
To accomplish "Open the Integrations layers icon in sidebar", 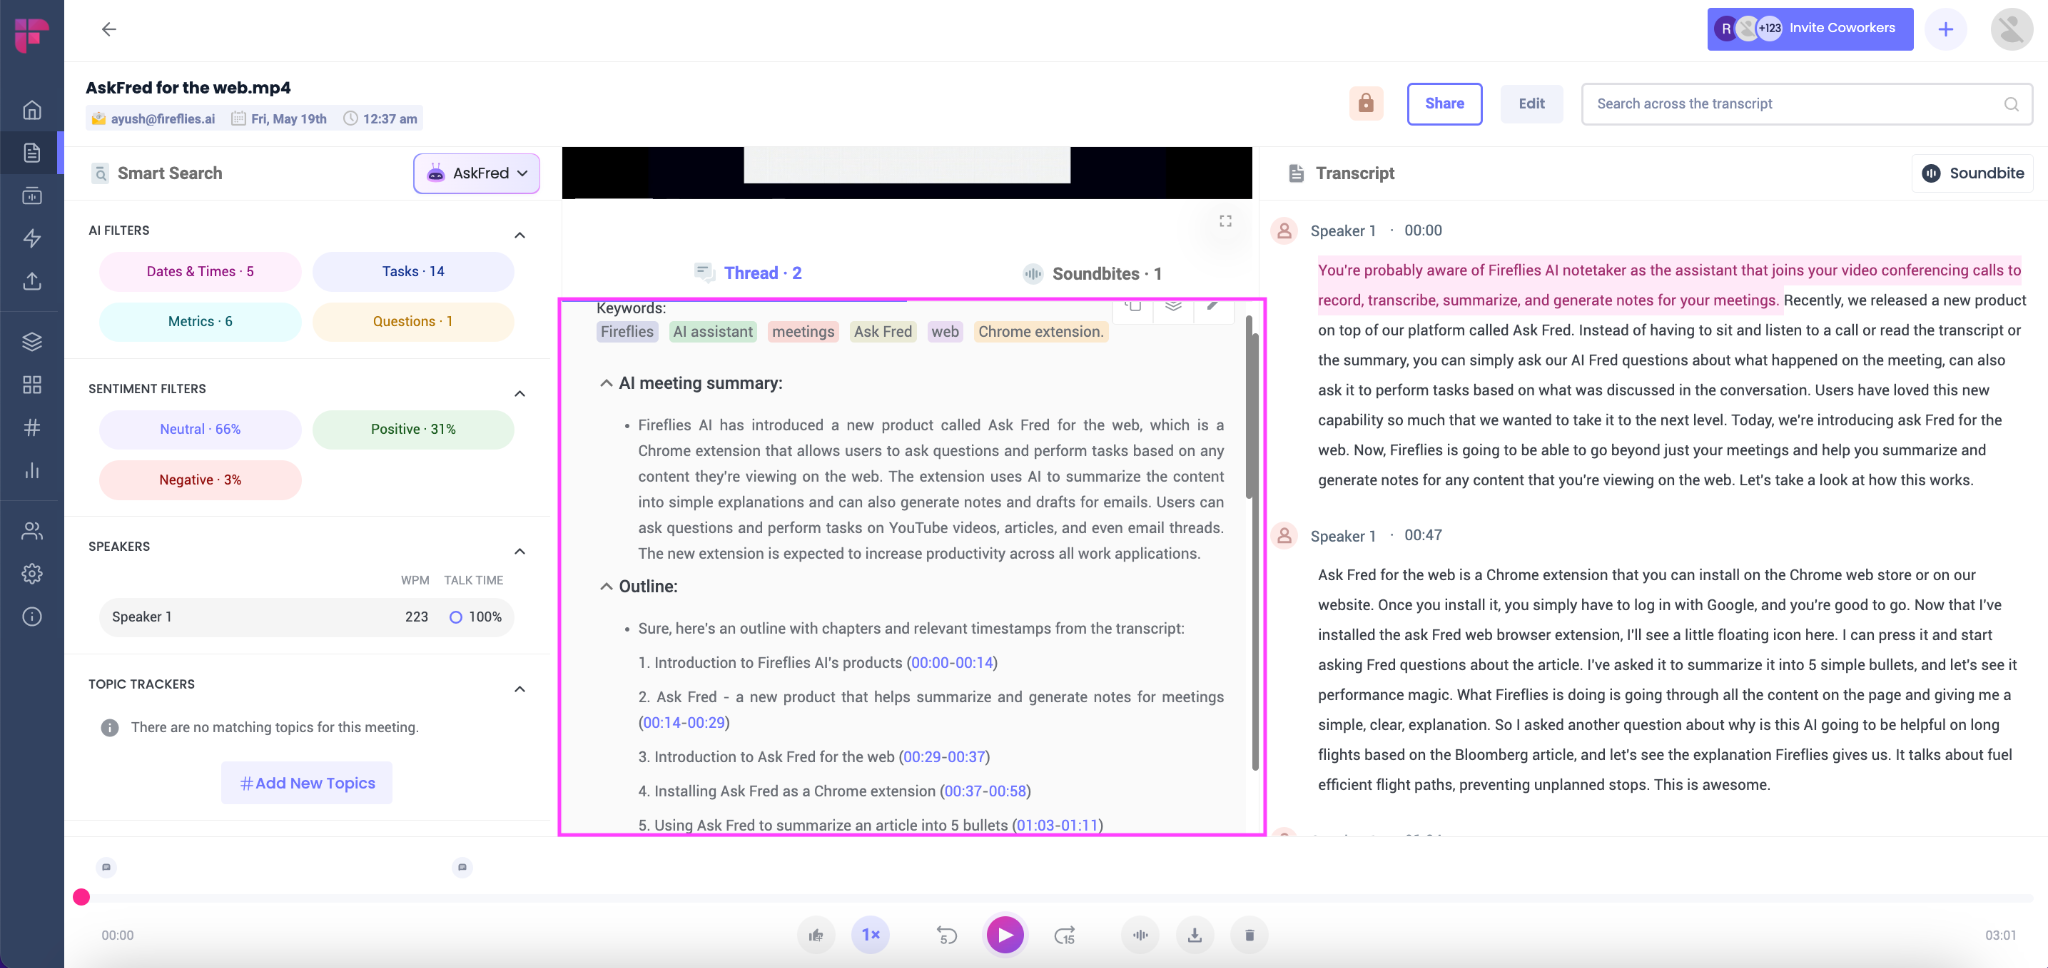I will tap(32, 340).
